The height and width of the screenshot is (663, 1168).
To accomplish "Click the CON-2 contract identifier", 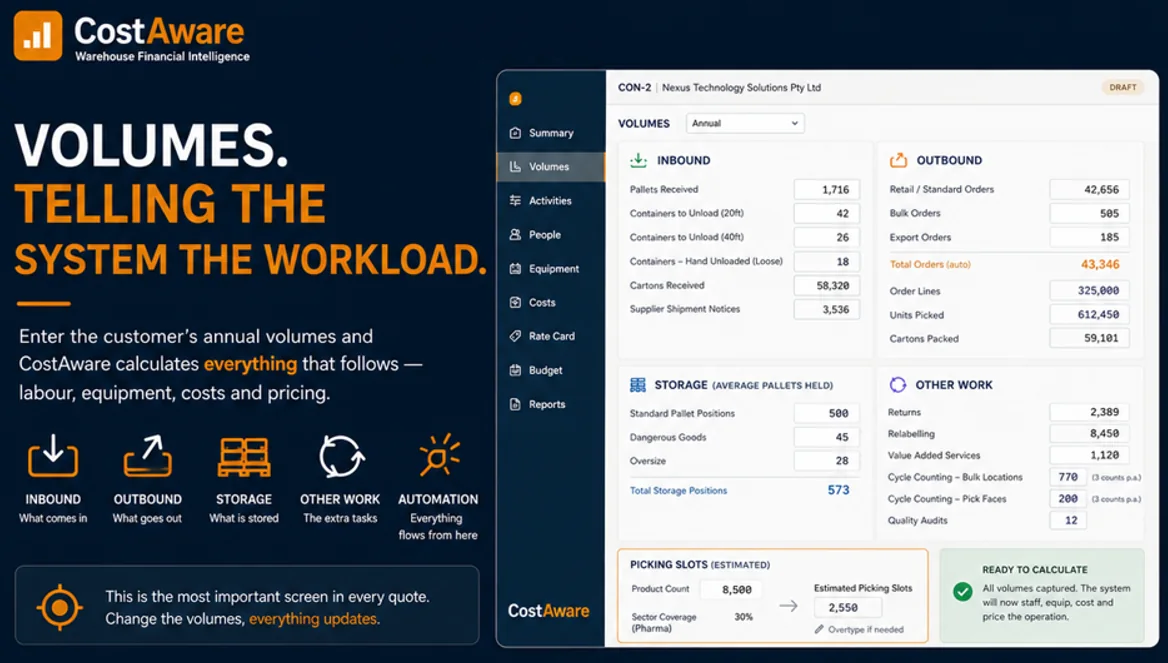I will pos(634,87).
